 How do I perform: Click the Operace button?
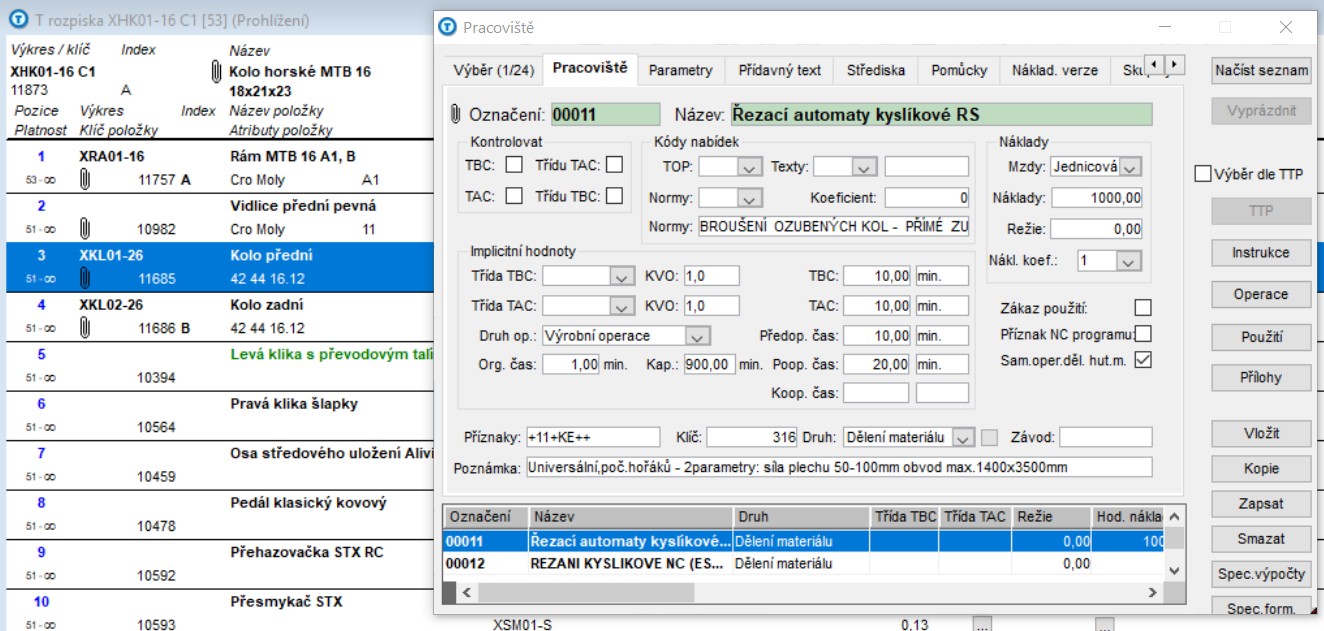click(1261, 295)
